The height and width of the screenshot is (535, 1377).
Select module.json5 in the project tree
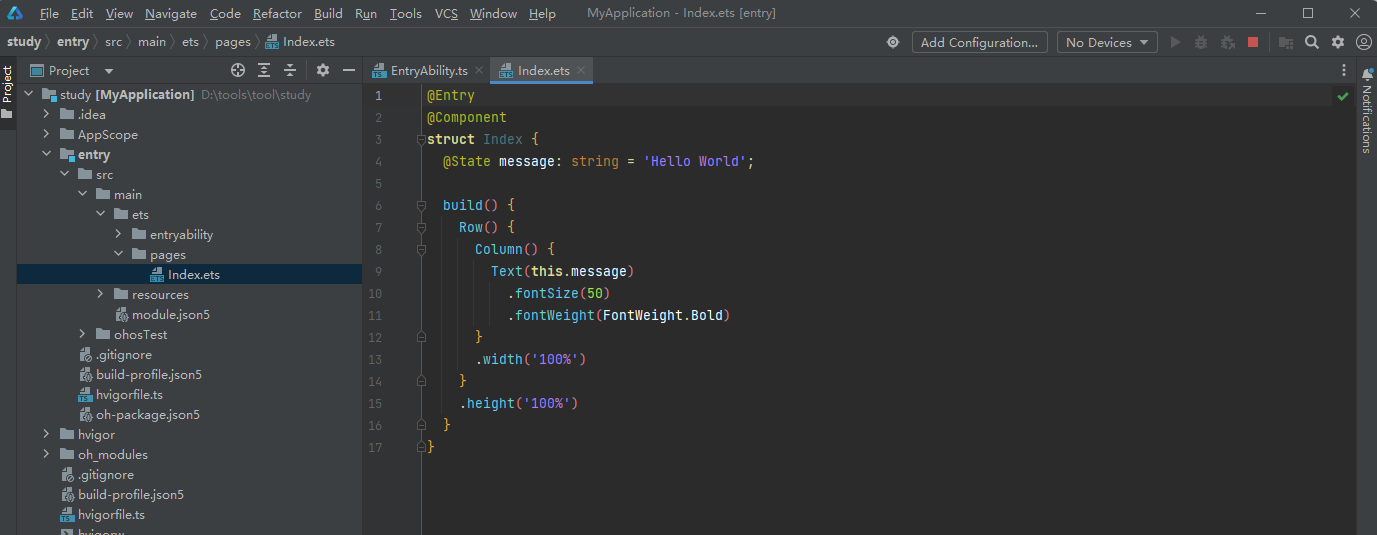170,314
